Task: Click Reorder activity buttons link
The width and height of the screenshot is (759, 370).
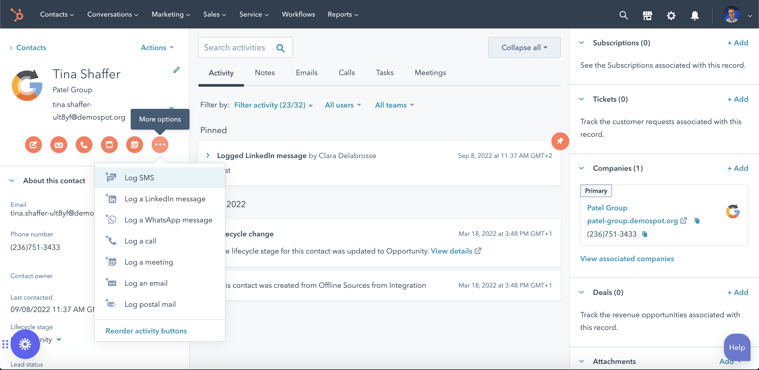Action: click(146, 331)
